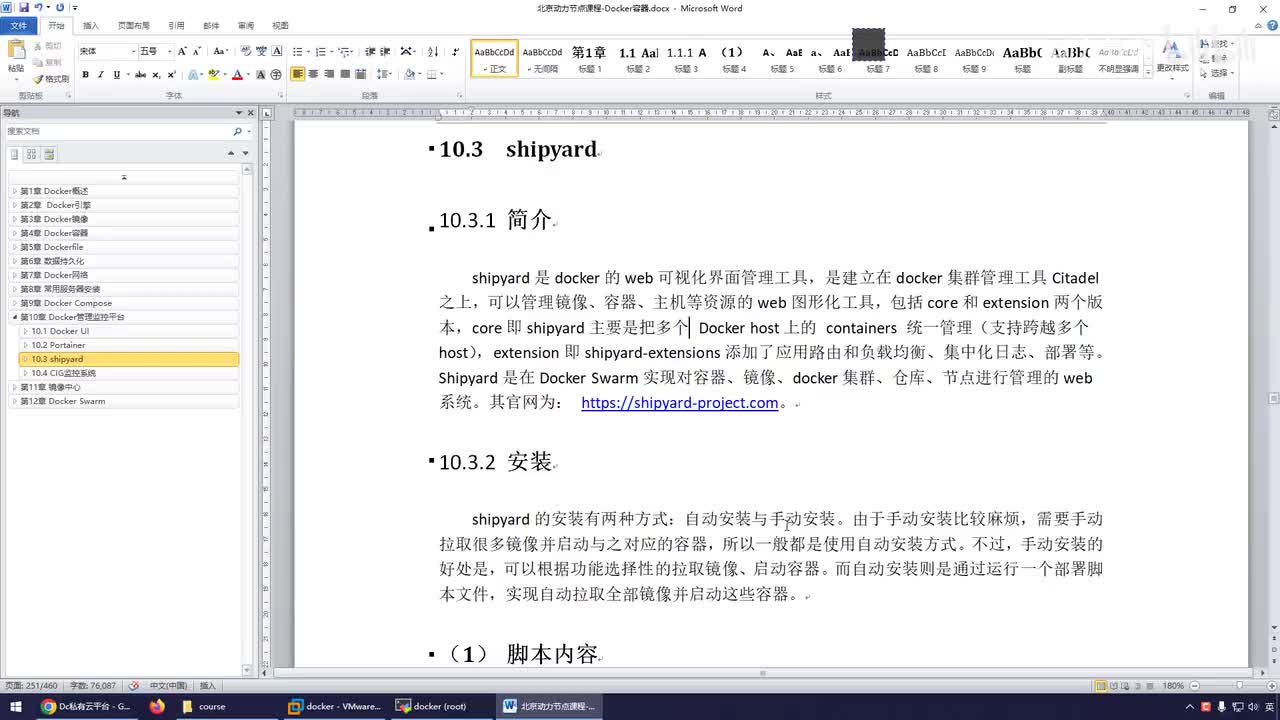Select Center paragraph alignment

point(313,74)
